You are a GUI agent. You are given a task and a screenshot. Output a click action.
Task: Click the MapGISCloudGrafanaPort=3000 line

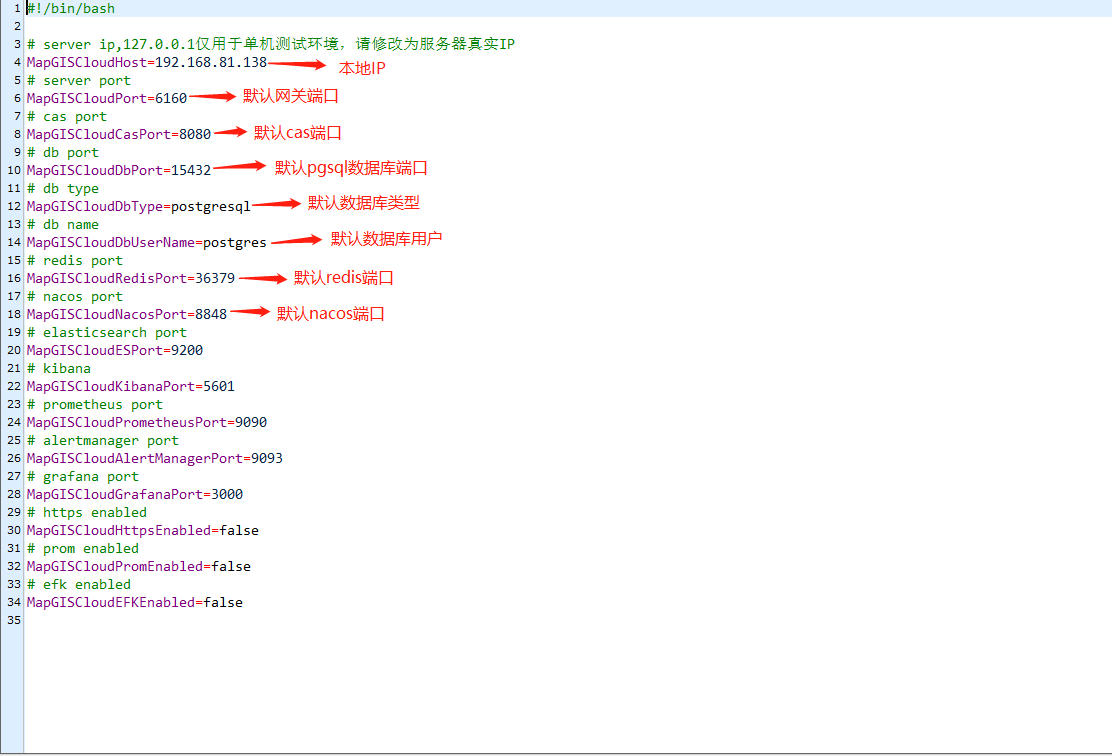(x=135, y=494)
